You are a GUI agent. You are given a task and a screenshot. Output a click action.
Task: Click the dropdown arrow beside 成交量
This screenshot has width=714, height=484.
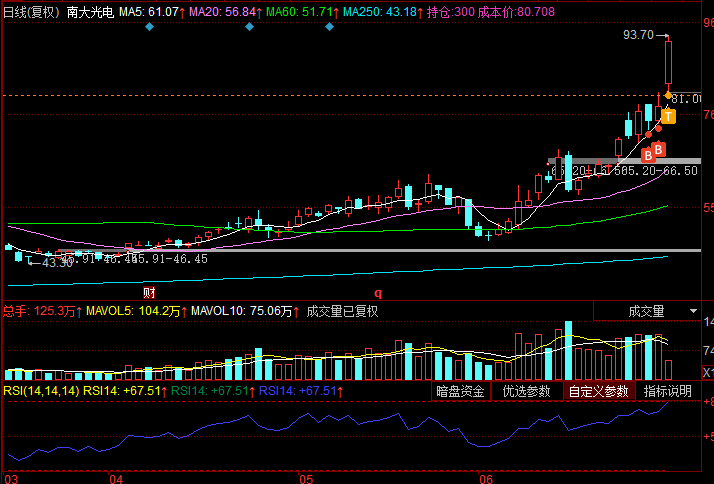(693, 311)
